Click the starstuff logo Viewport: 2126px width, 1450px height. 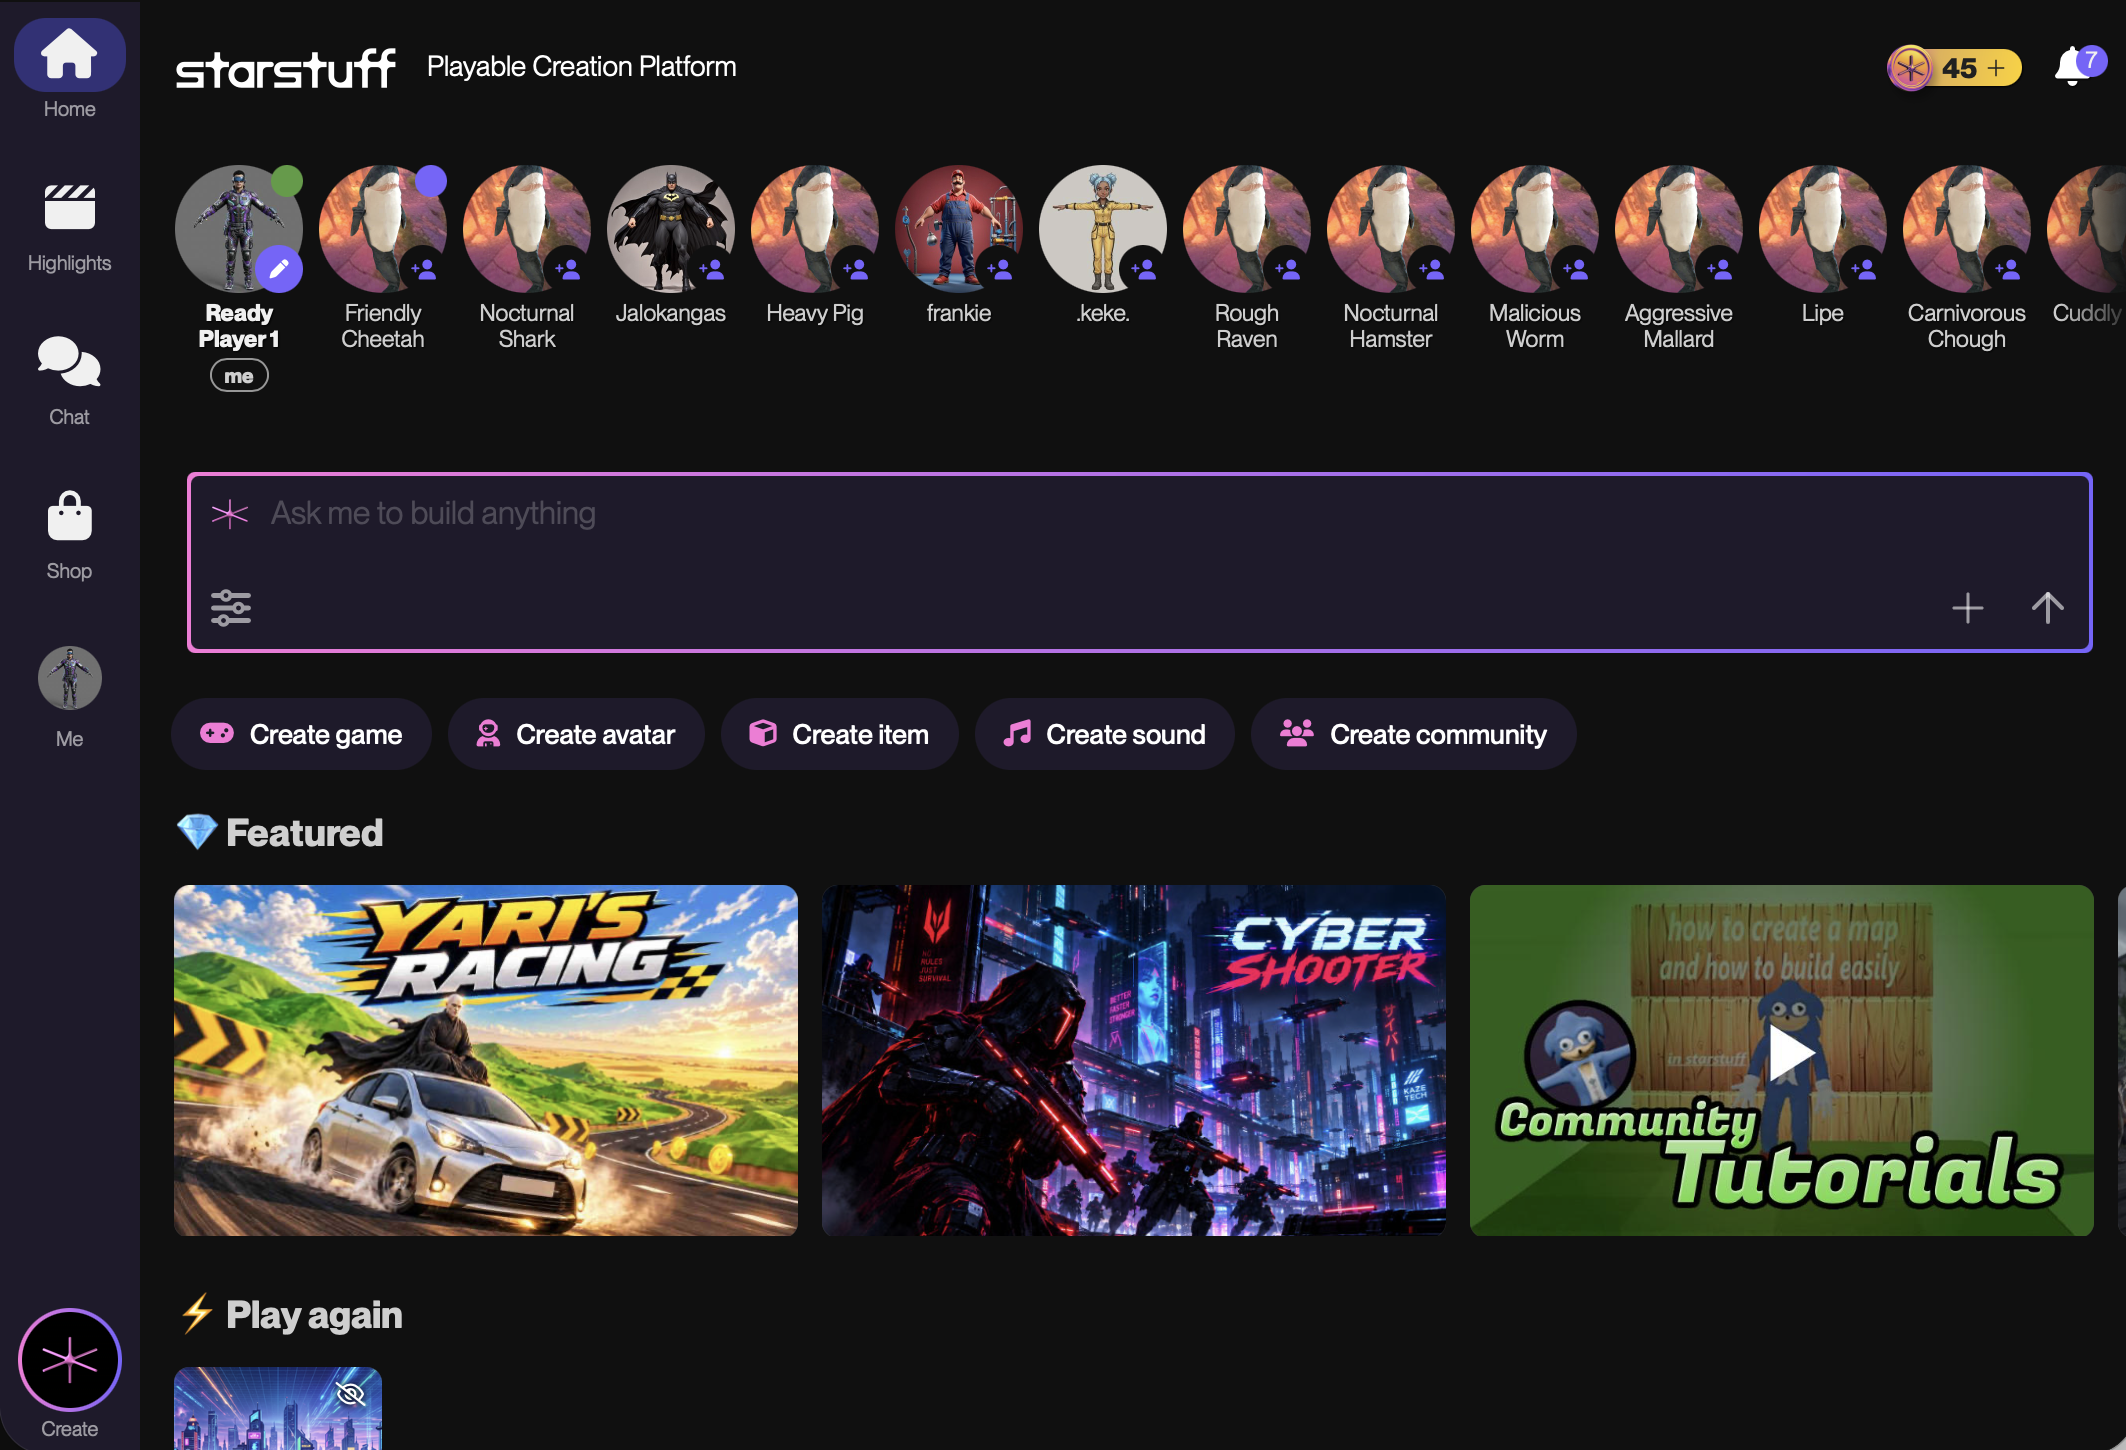(286, 68)
